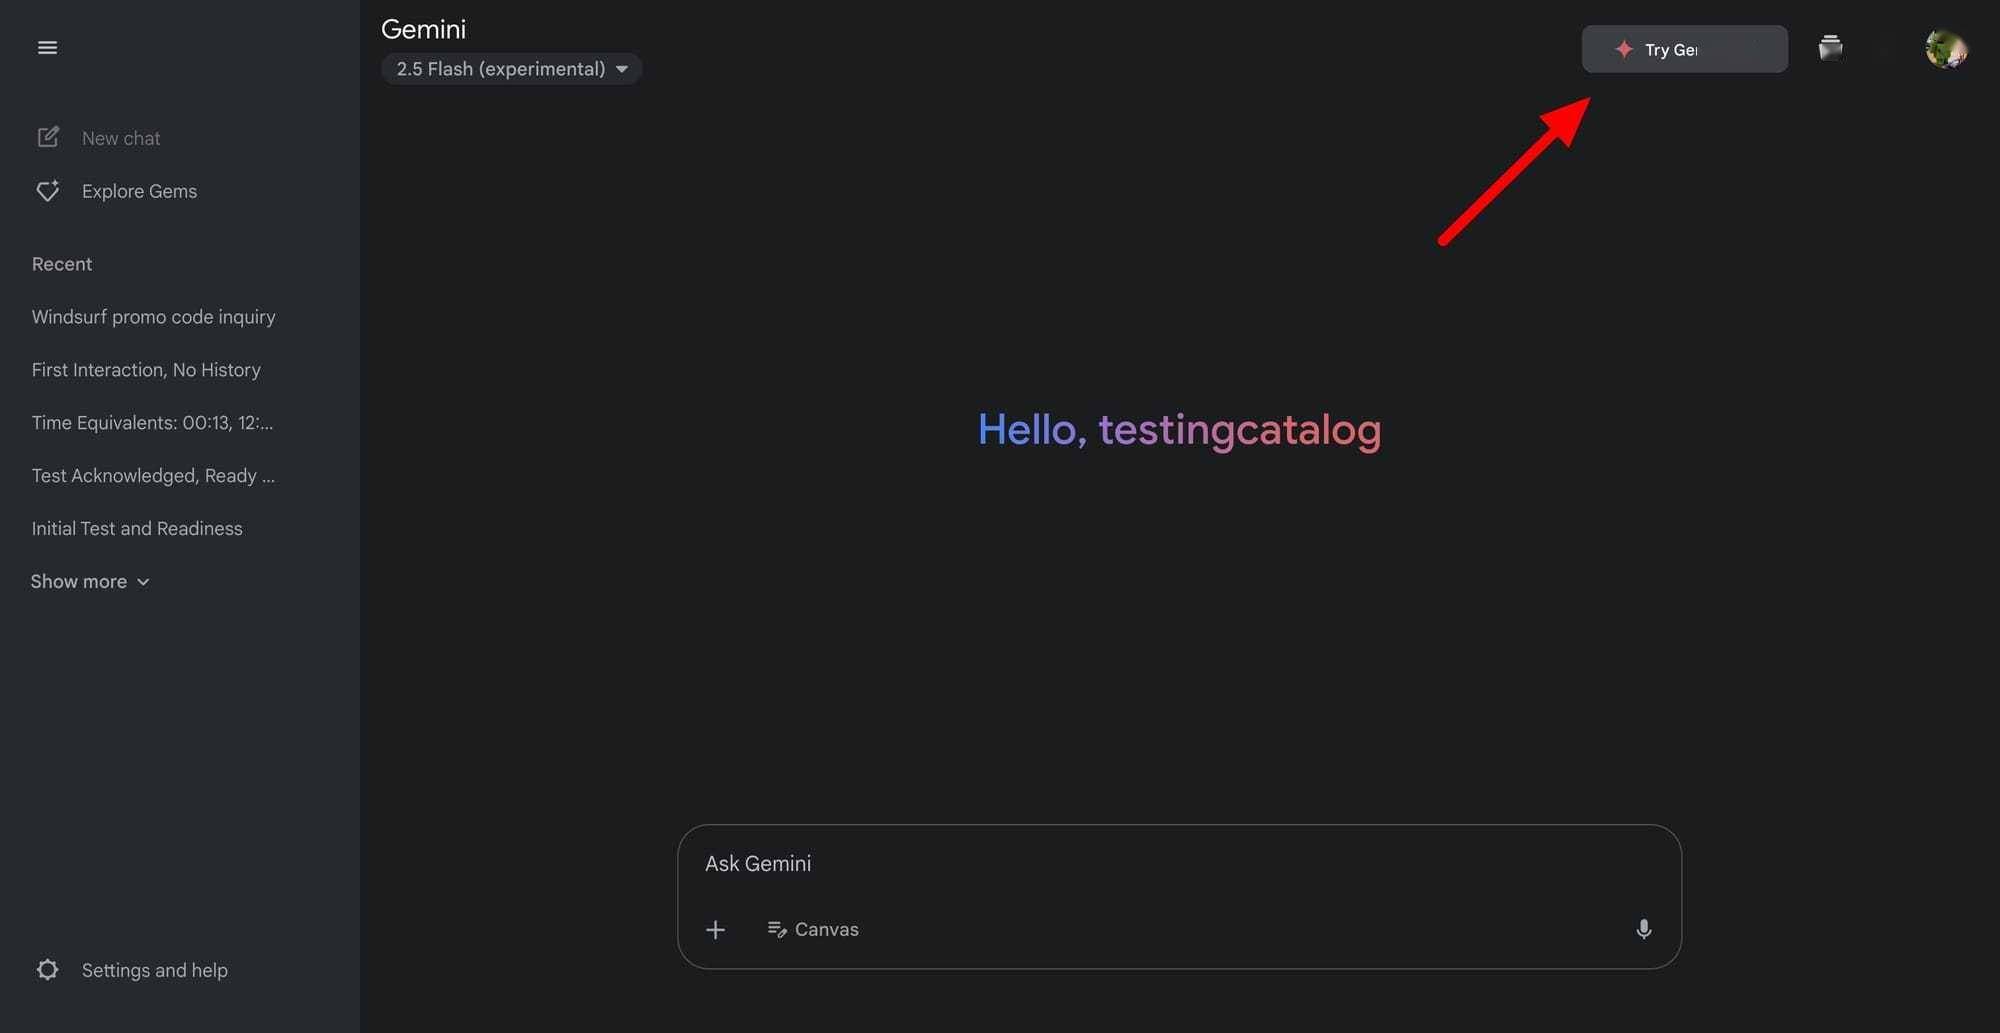
Task: Open the 2.5 Flash (experimental) model dropdown
Action: [x=511, y=69]
